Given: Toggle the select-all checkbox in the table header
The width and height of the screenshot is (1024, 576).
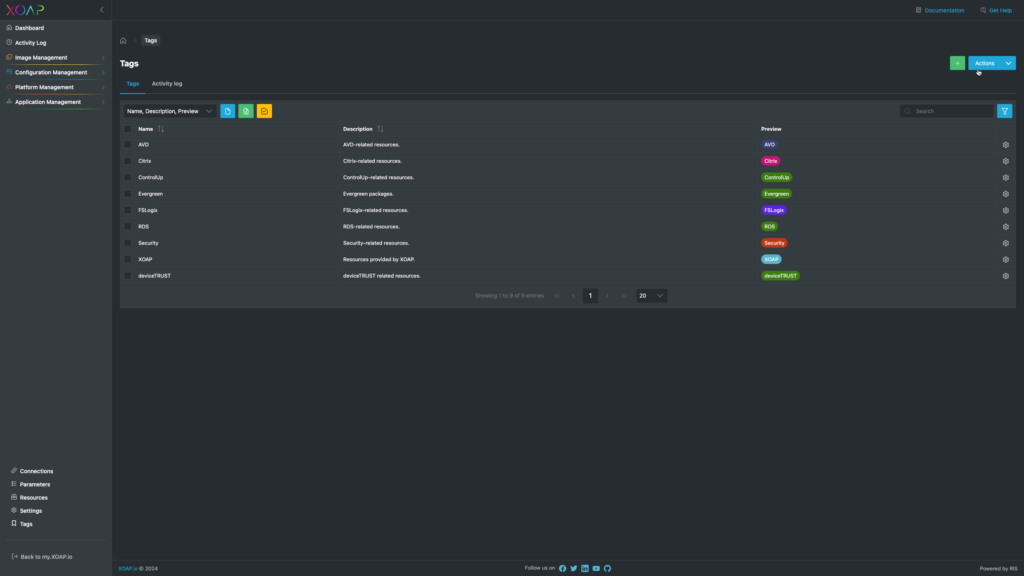Looking at the screenshot, I should pyautogui.click(x=128, y=129).
